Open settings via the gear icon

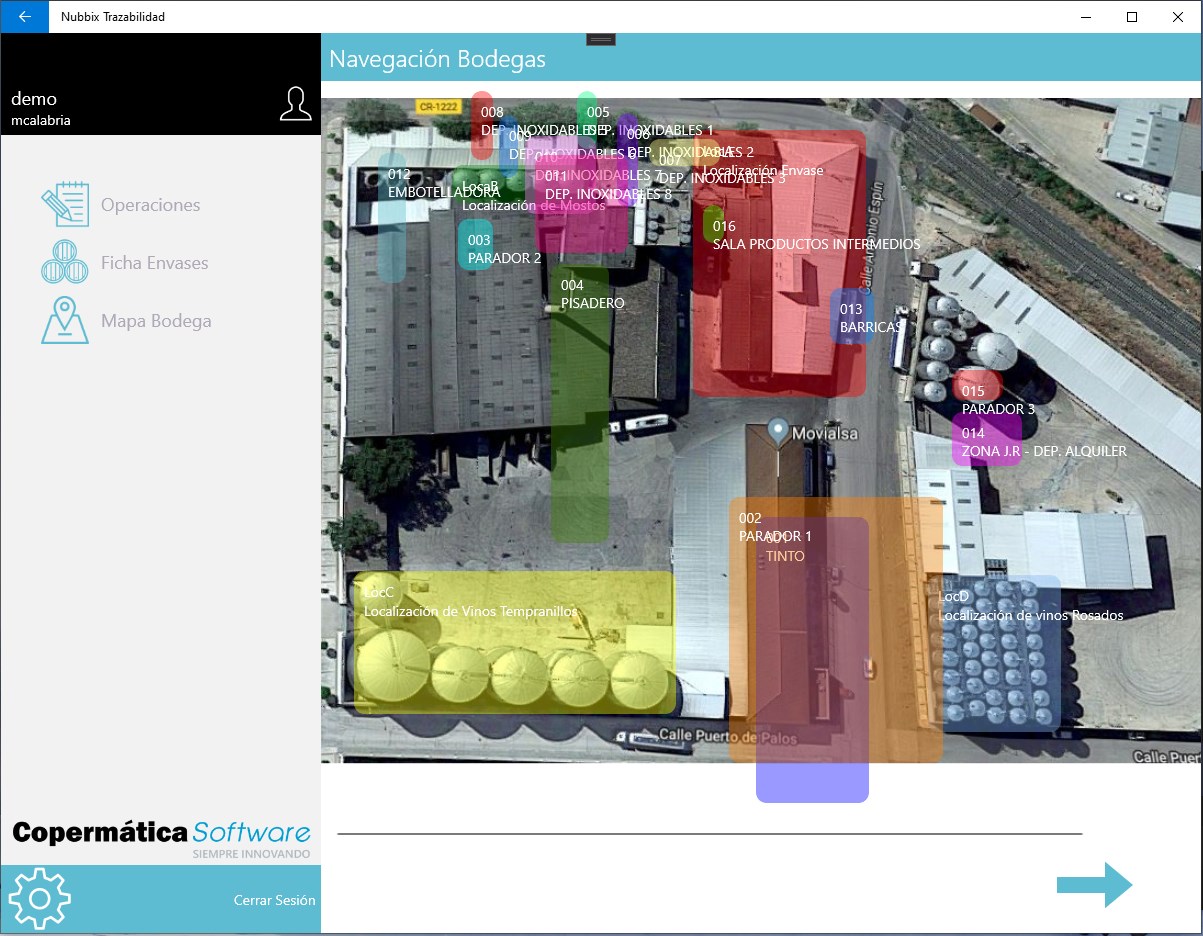click(x=40, y=898)
